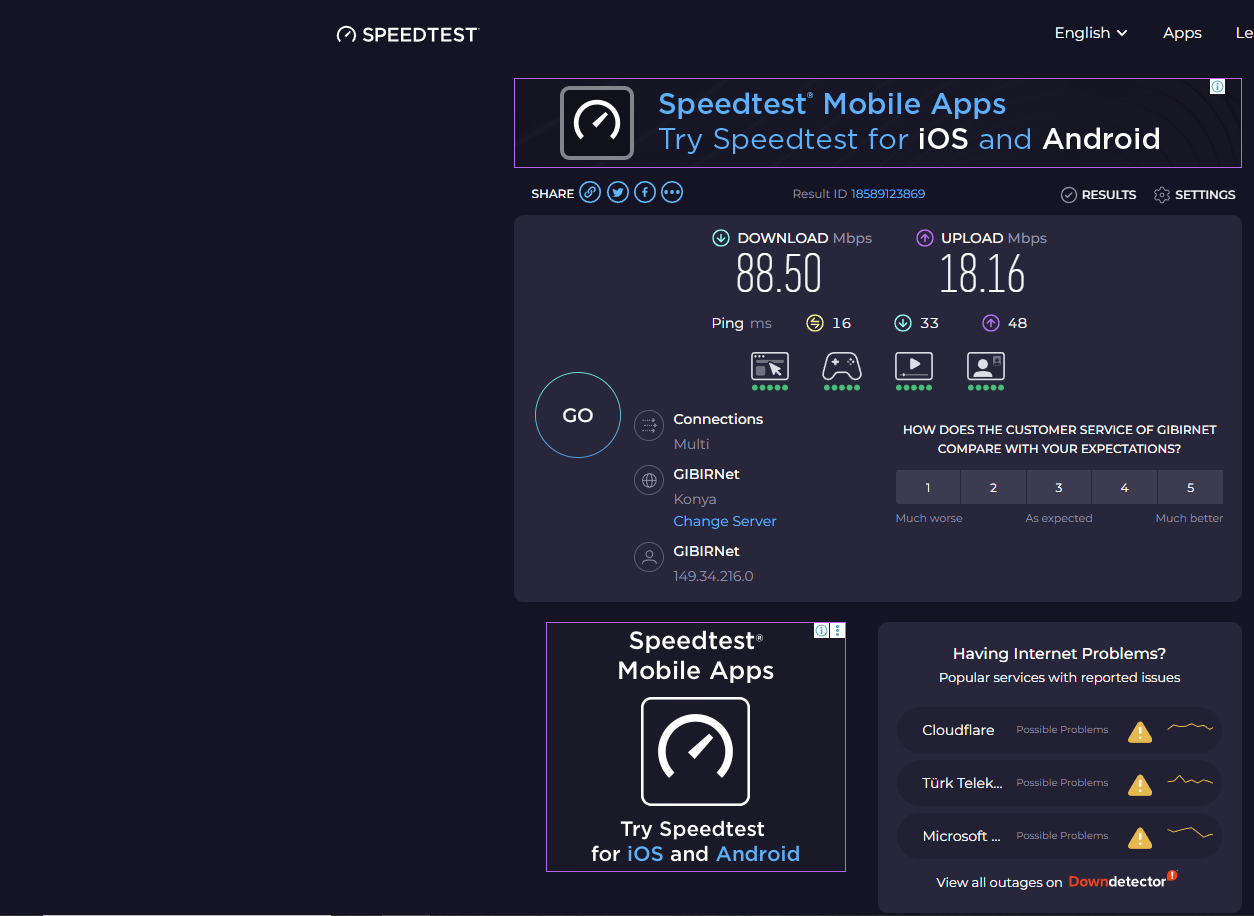
Task: Click the upload arrow icon beside UPLOAD
Action: coord(924,238)
